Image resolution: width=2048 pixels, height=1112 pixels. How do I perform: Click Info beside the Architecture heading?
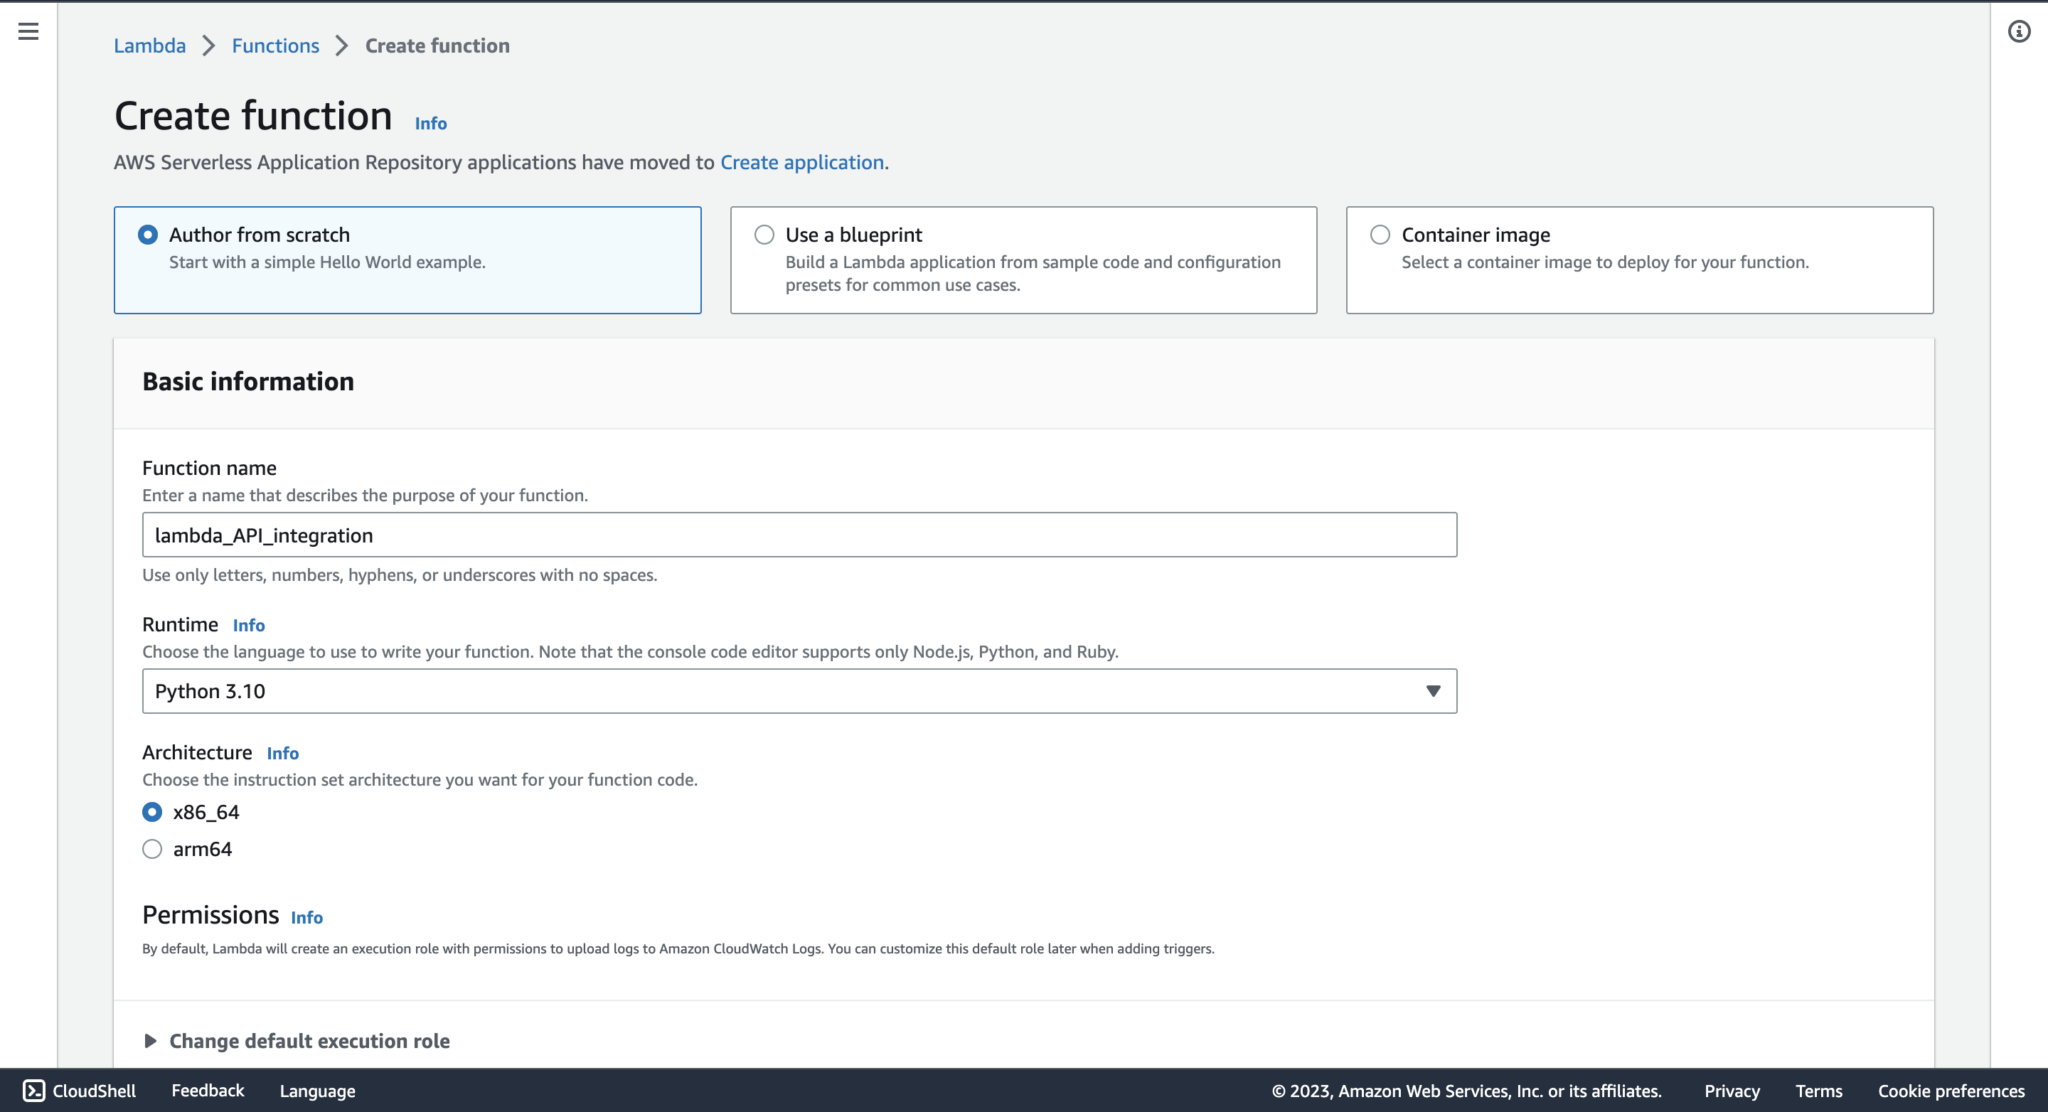(282, 753)
